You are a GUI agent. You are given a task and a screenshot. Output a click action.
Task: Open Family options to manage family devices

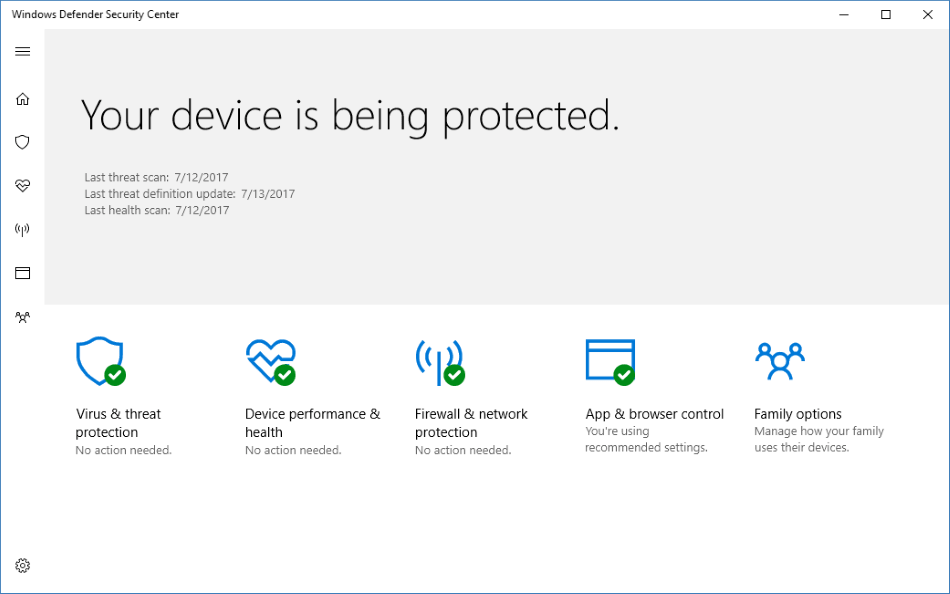coord(798,413)
